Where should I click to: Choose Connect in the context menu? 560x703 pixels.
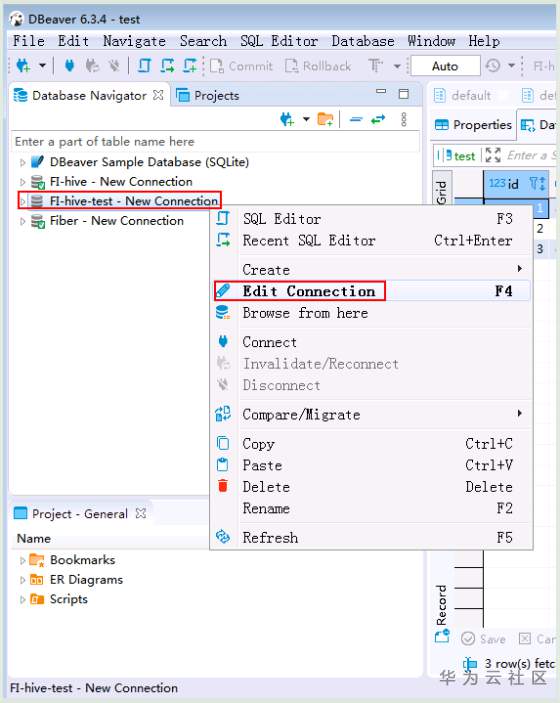click(x=371, y=342)
